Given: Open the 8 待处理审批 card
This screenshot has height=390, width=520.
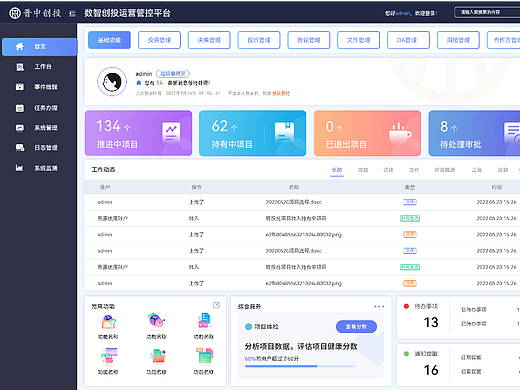Looking at the screenshot, I should 474,133.
